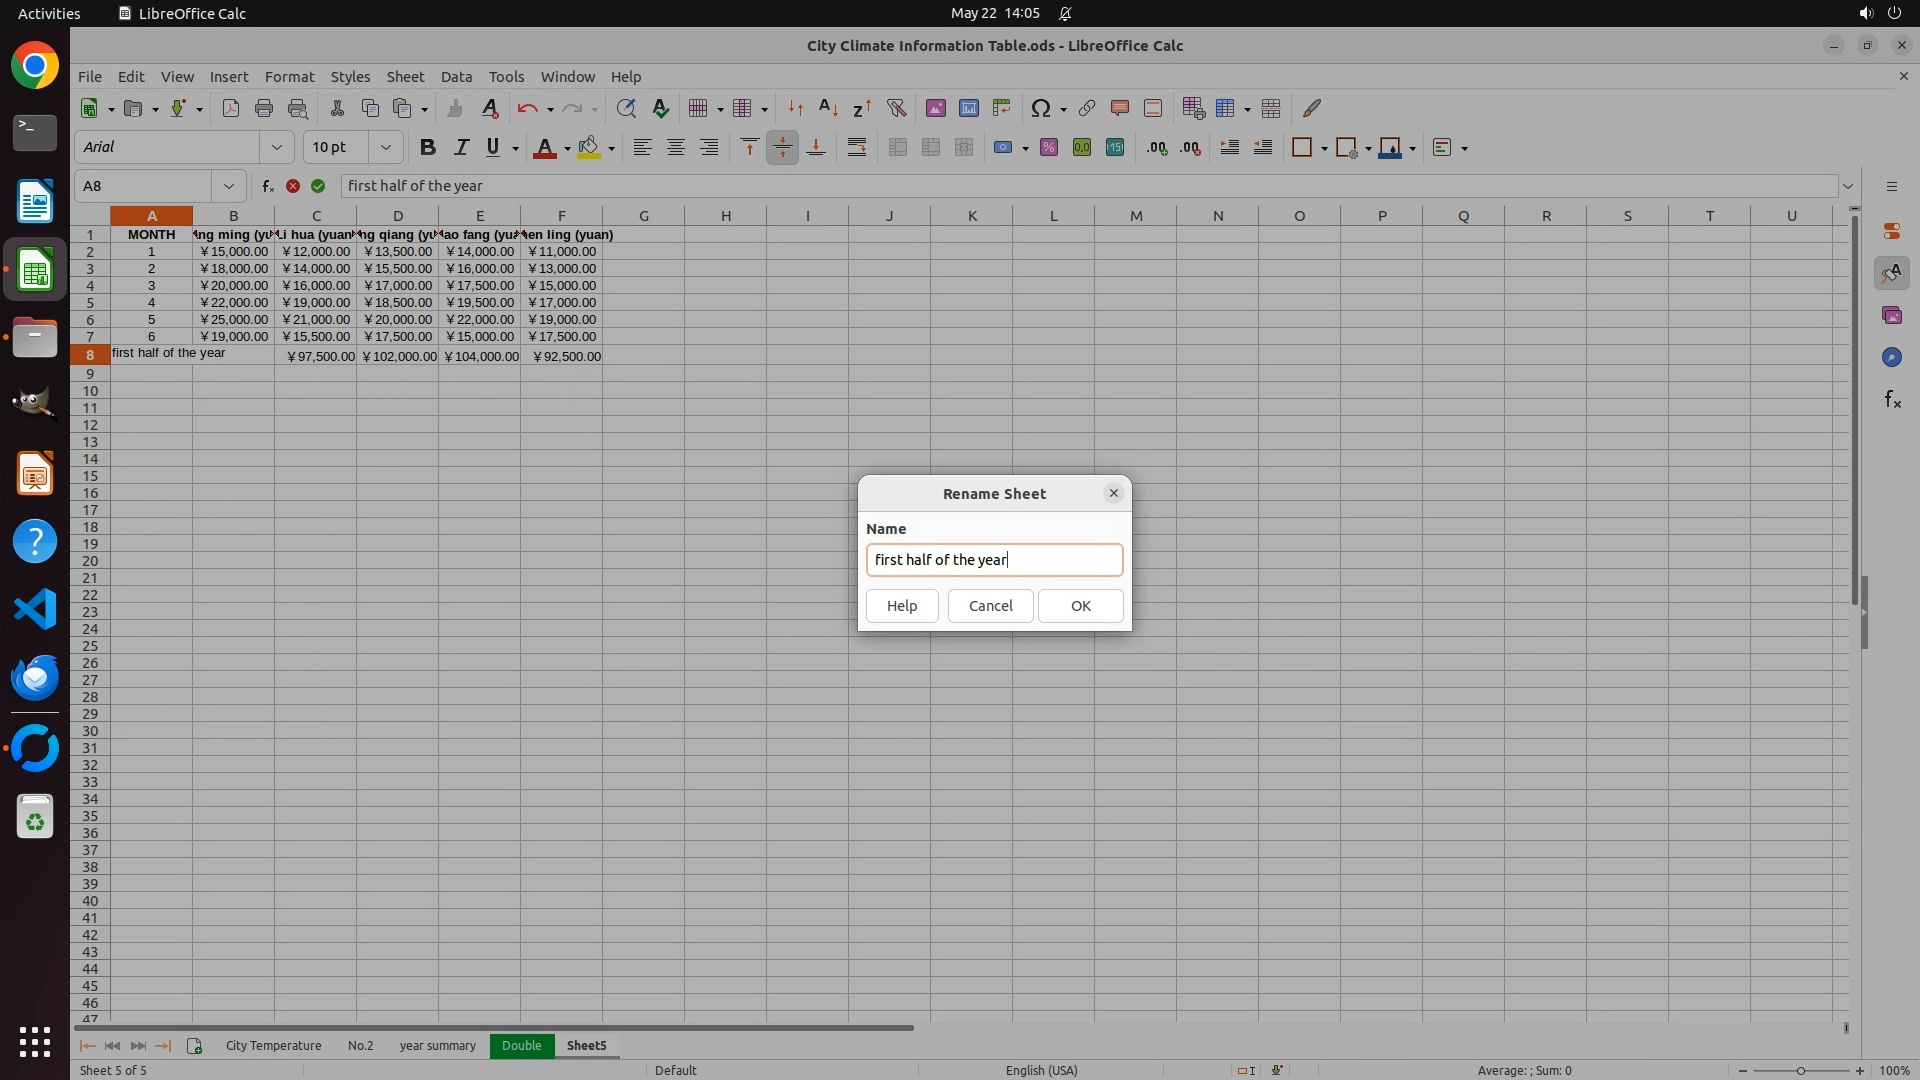Click the Clone Formatting paintbrush icon
The width and height of the screenshot is (1920, 1080).
455,108
